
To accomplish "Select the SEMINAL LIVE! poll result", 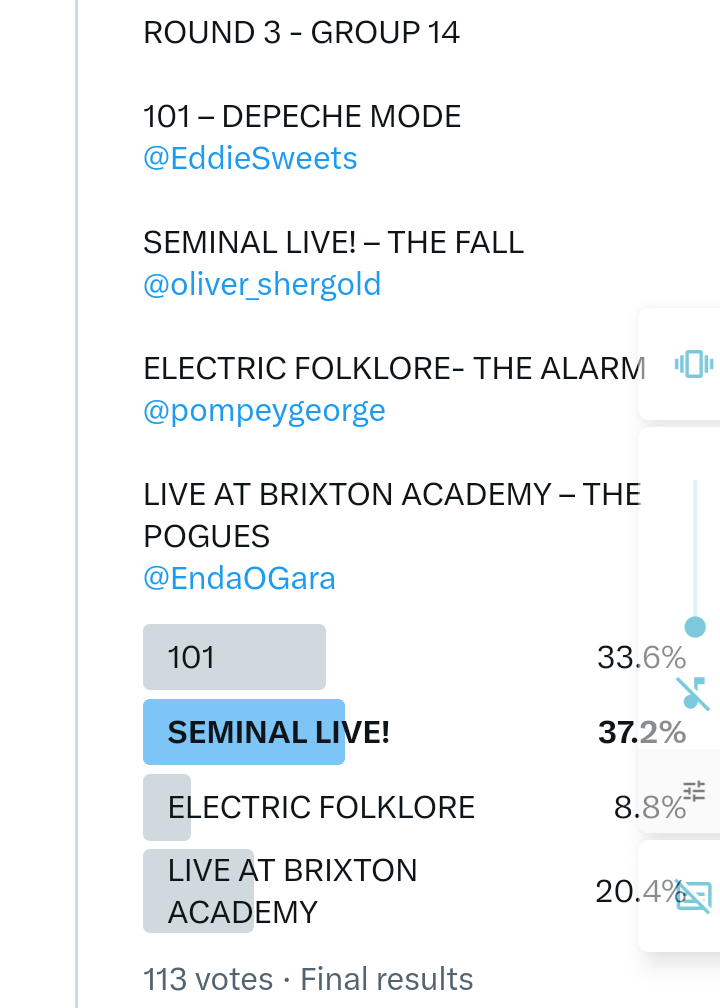I will click(278, 732).
